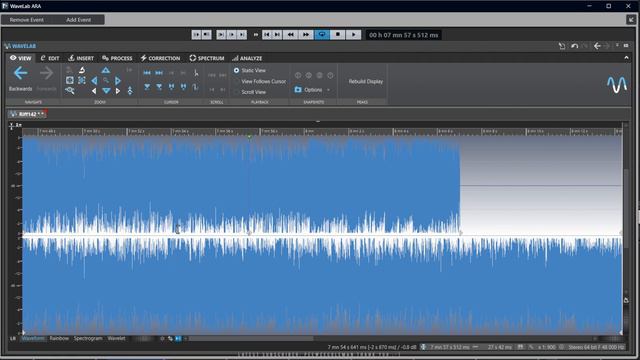
Task: Click the first snapshot preset circle
Action: click(x=298, y=76)
